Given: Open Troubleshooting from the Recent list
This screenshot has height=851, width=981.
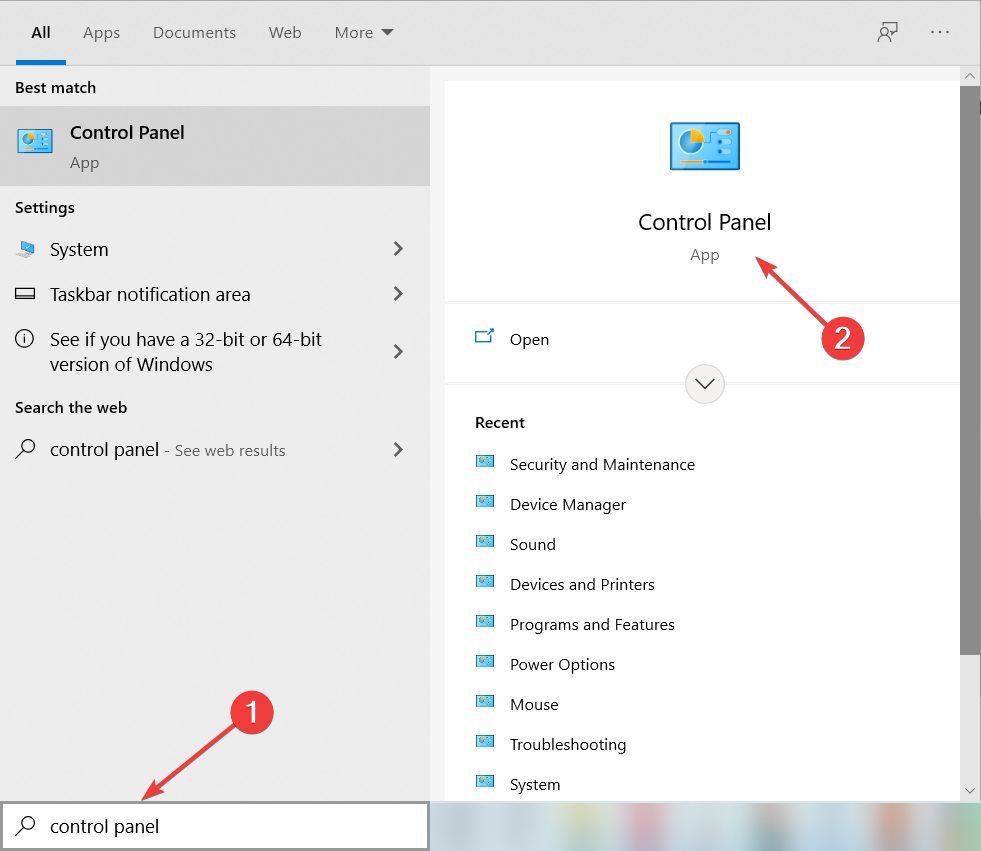Looking at the screenshot, I should pos(567,745).
